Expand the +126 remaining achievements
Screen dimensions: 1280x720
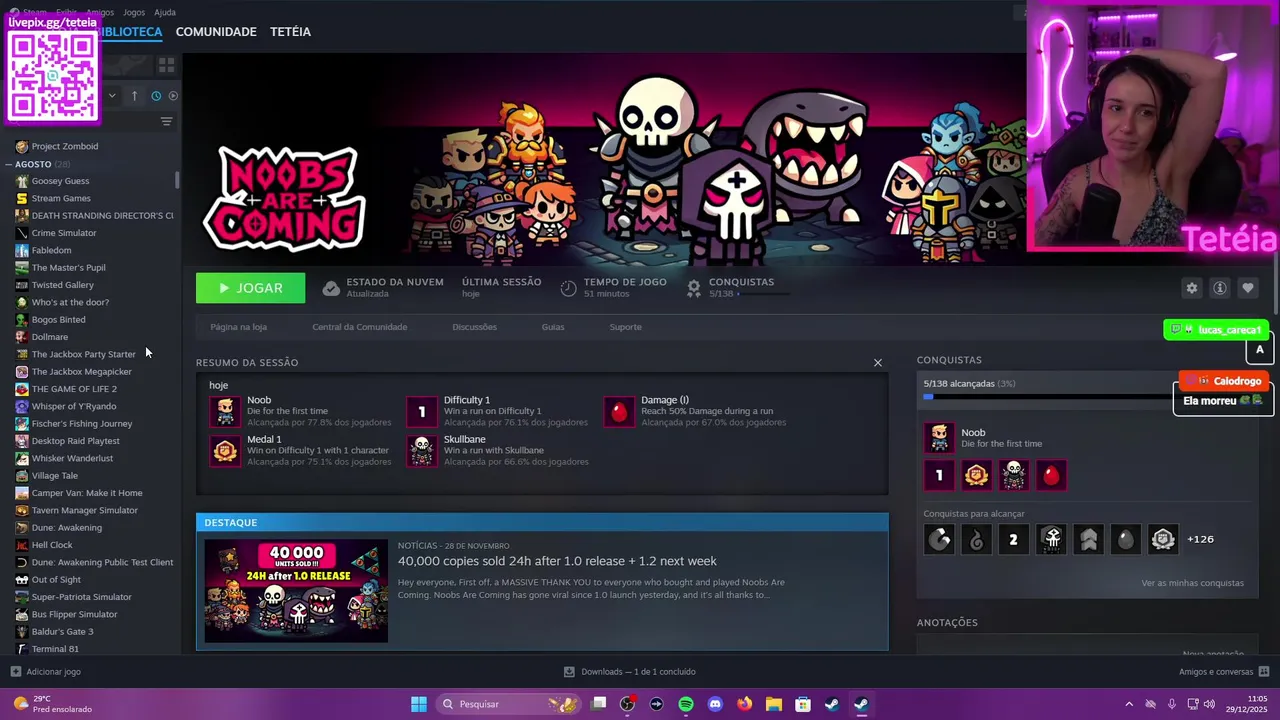[x=1200, y=539]
